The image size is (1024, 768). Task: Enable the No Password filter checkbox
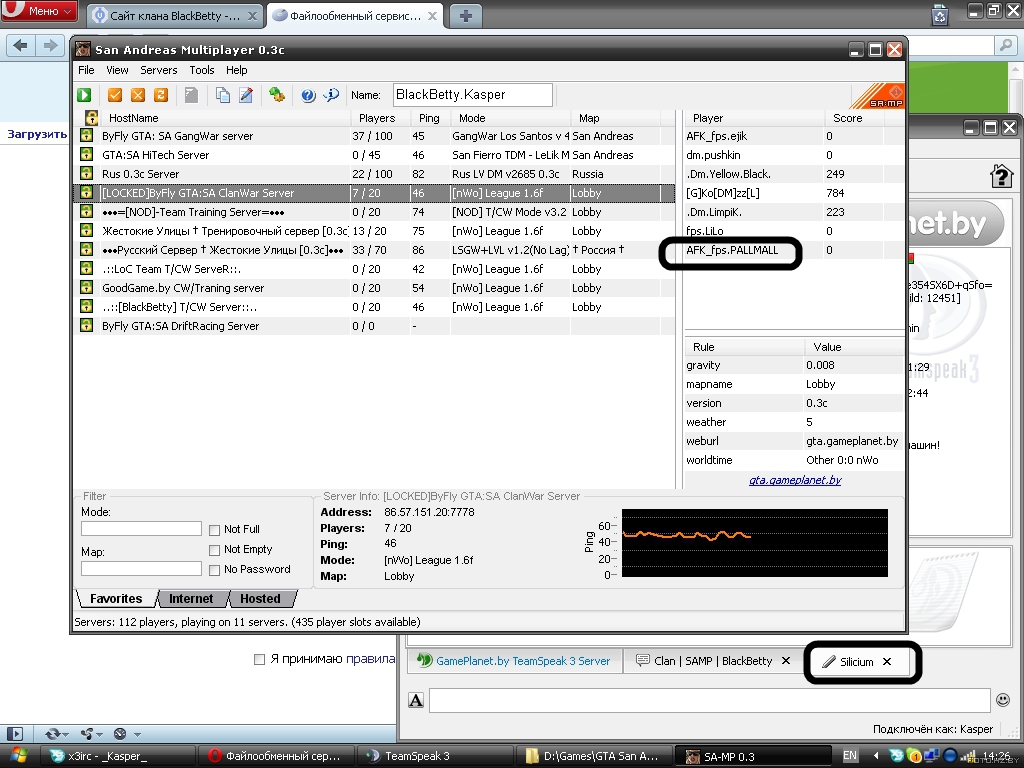tap(214, 570)
